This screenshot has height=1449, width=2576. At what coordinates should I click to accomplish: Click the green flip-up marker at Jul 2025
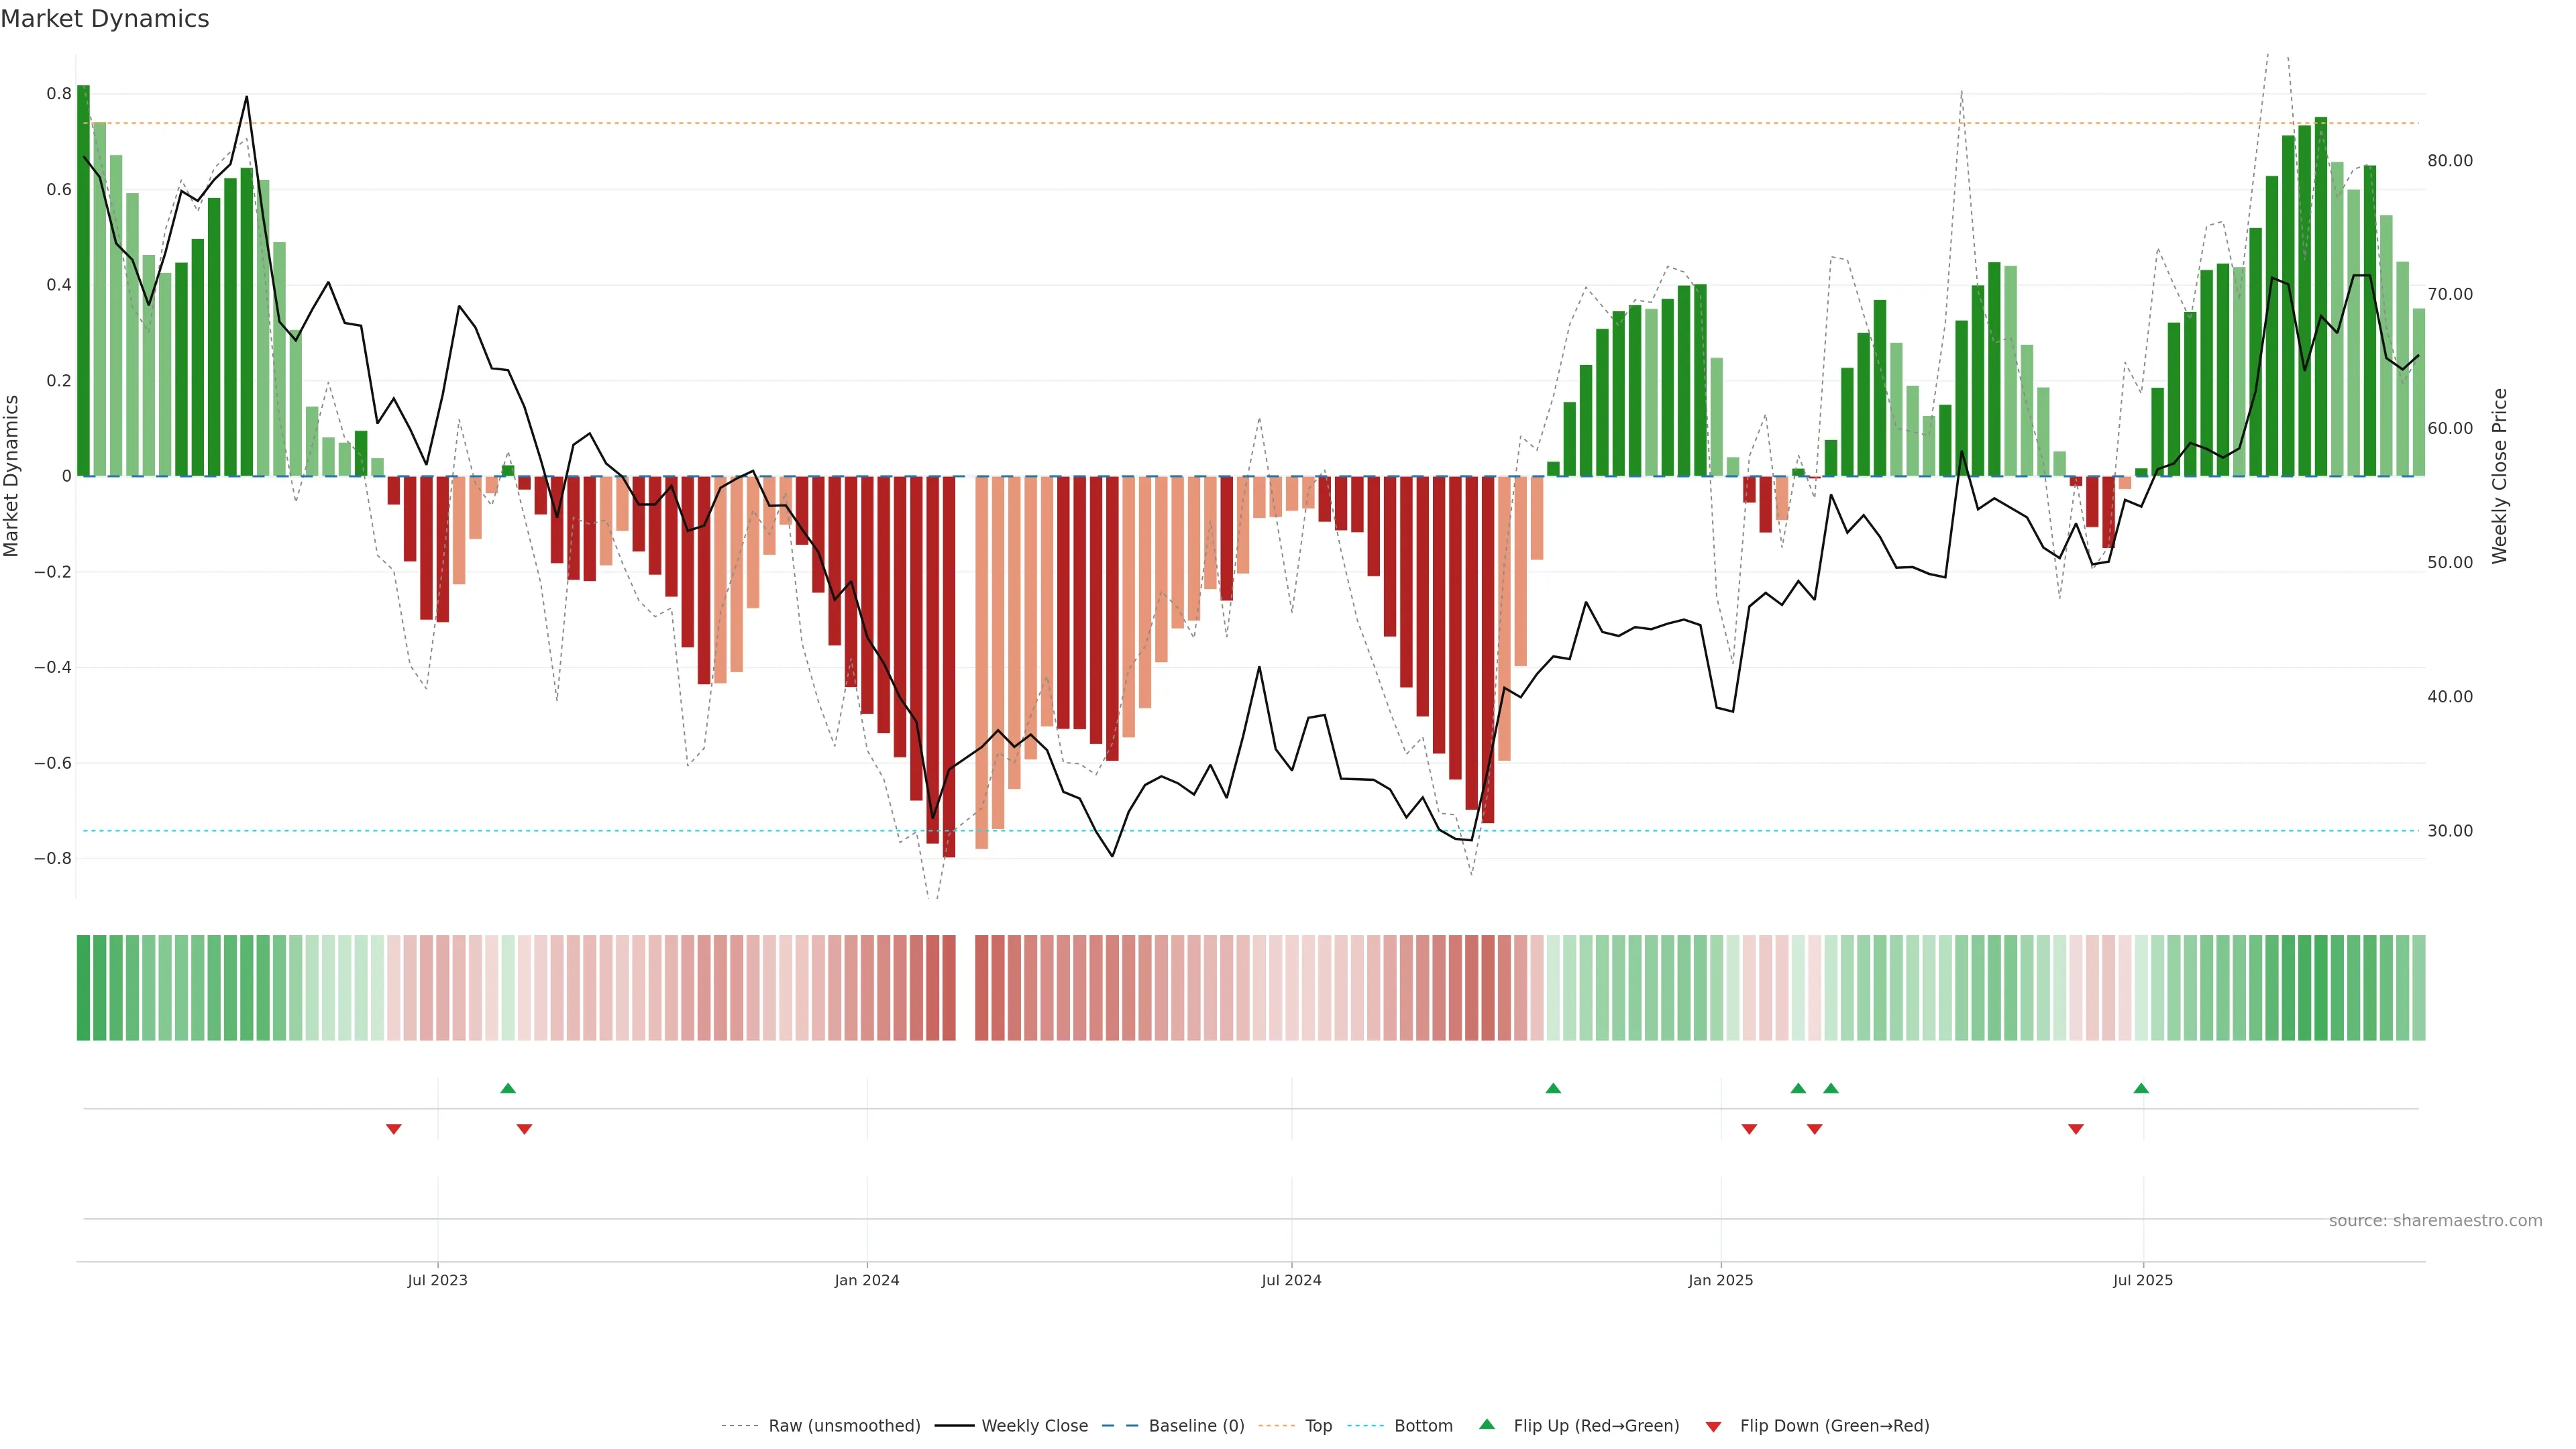(x=2141, y=1088)
